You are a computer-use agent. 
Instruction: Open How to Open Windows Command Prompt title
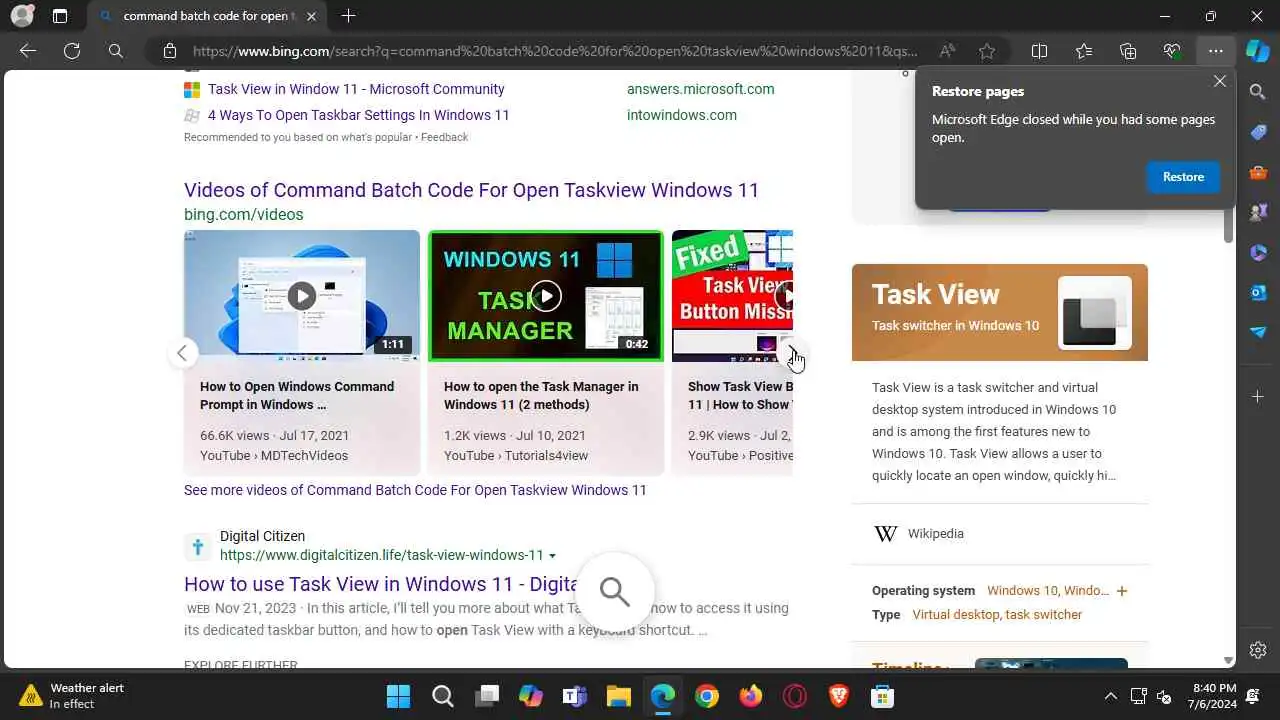coord(297,395)
